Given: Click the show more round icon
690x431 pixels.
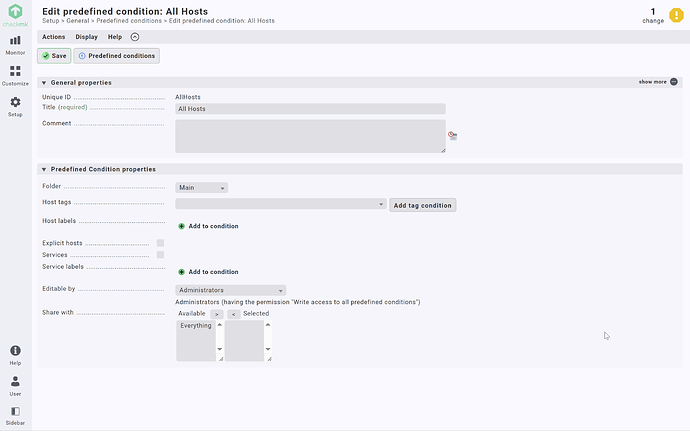Looking at the screenshot, I should (x=674, y=82).
